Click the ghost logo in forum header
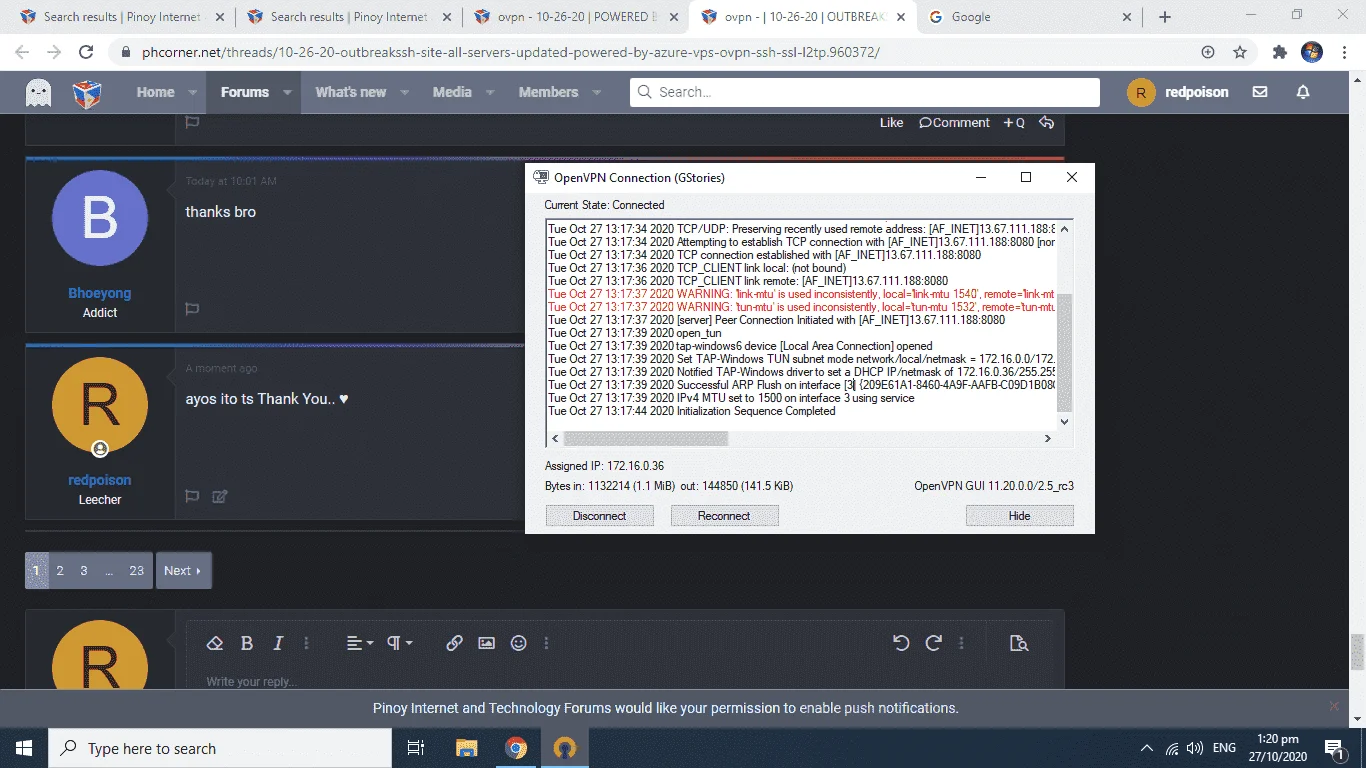The height and width of the screenshot is (768, 1366). coord(39,93)
